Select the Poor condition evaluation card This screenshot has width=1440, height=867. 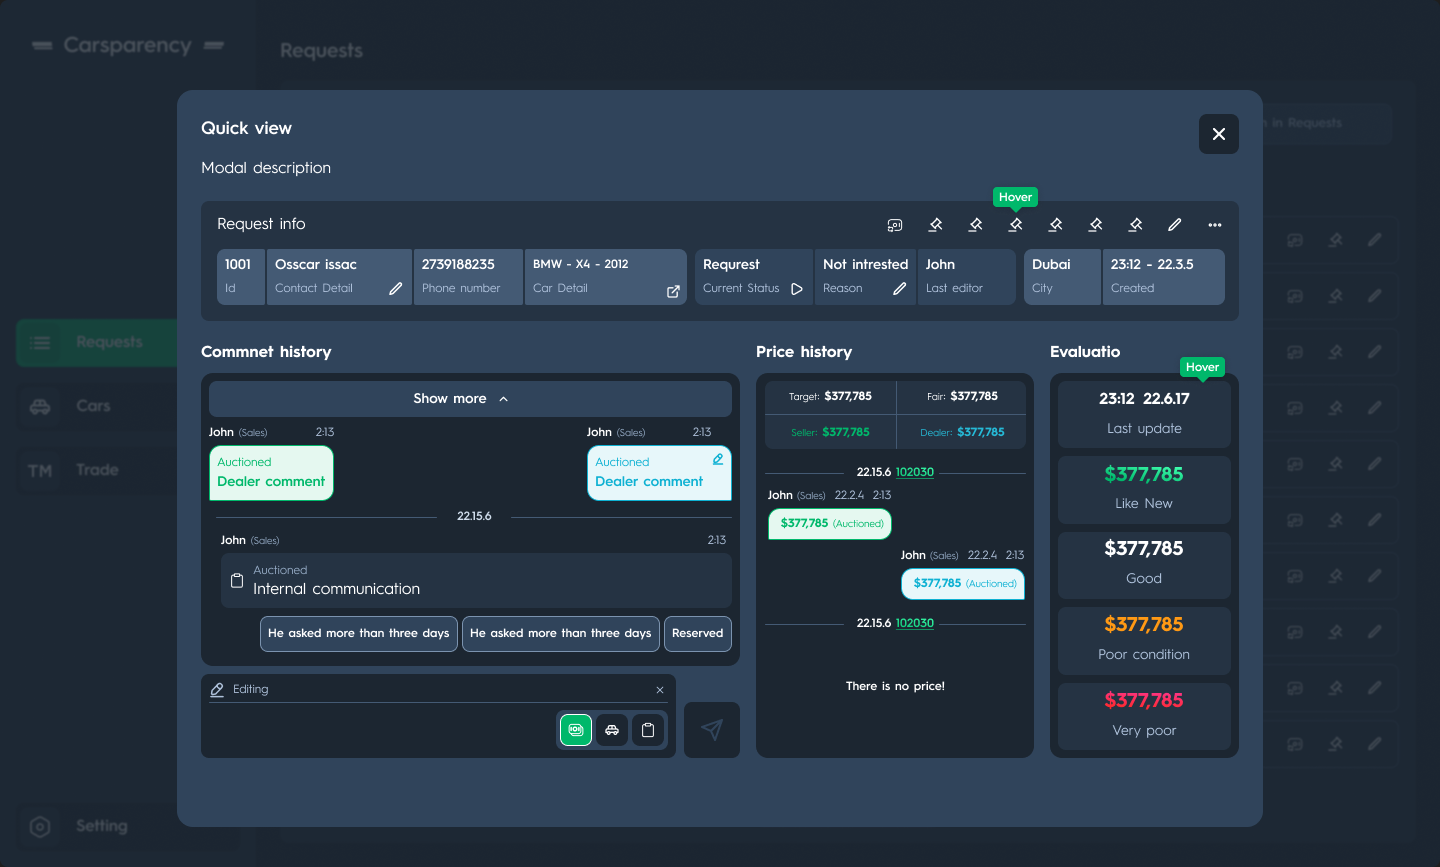1144,640
